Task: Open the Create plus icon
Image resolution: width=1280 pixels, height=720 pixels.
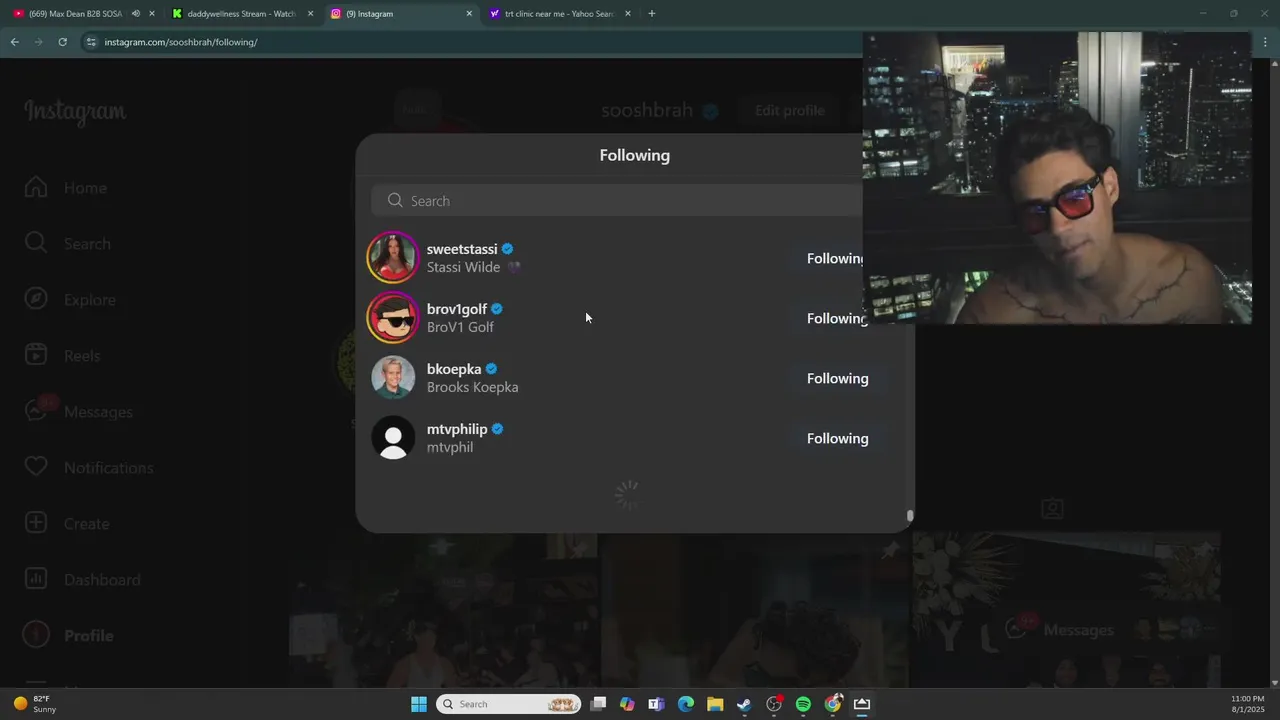Action: tap(36, 524)
